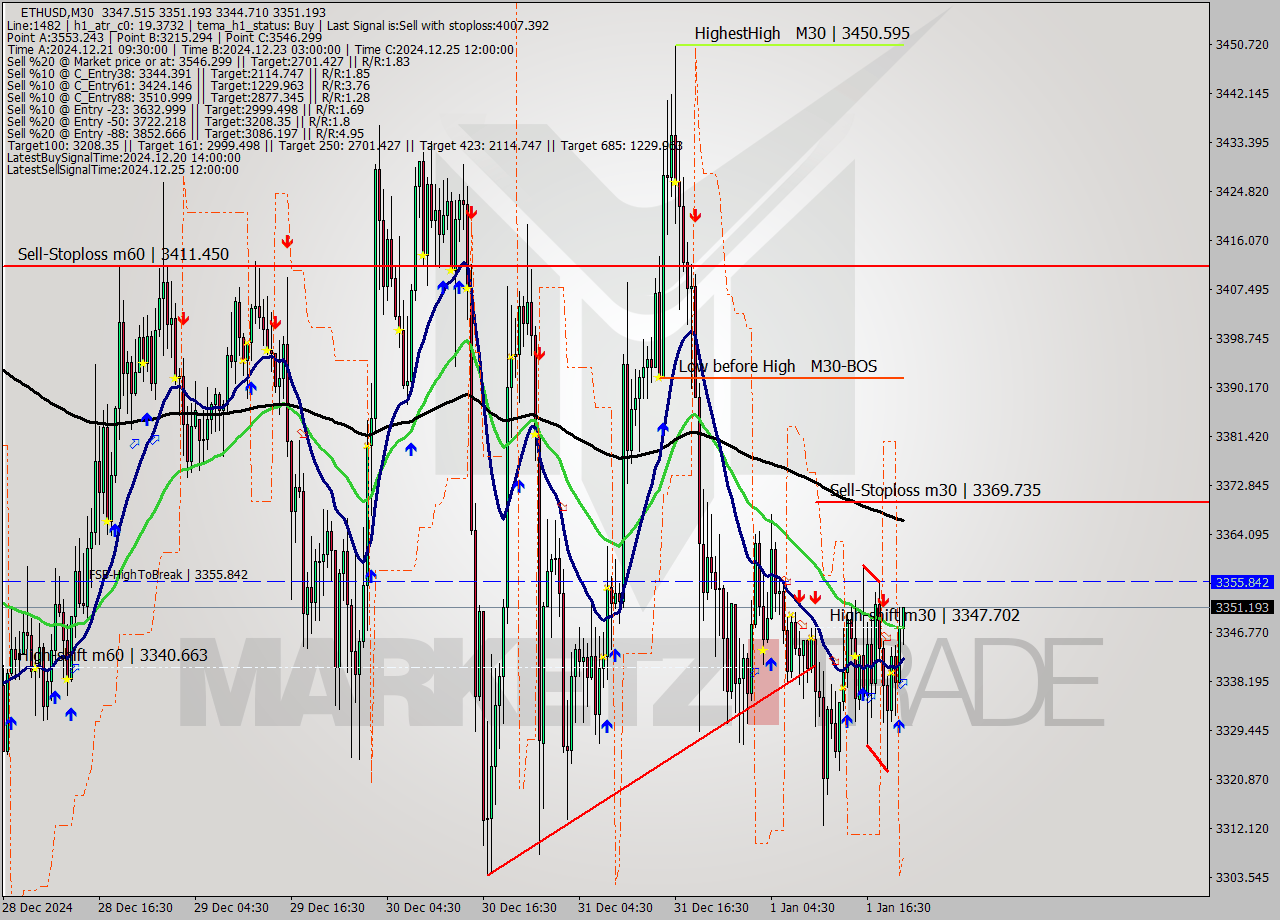The width and height of the screenshot is (1280, 920).
Task: Click the 3329.445 price axis value
Action: (x=1241, y=730)
